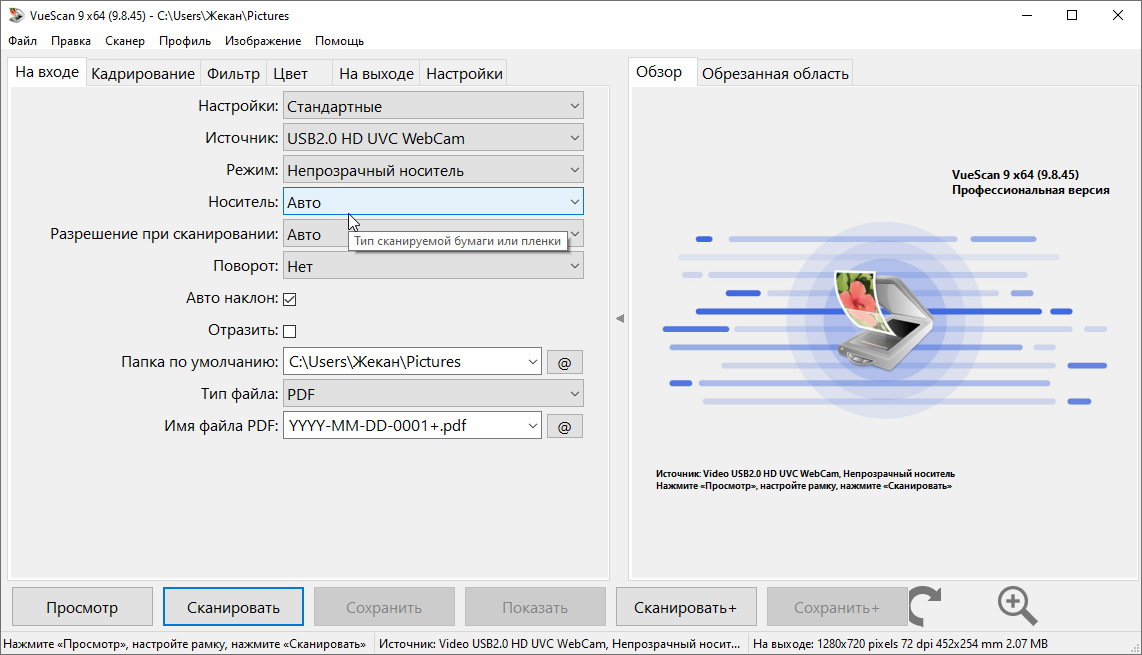Switch to the На выходе tab
1142x655 pixels.
pyautogui.click(x=377, y=74)
